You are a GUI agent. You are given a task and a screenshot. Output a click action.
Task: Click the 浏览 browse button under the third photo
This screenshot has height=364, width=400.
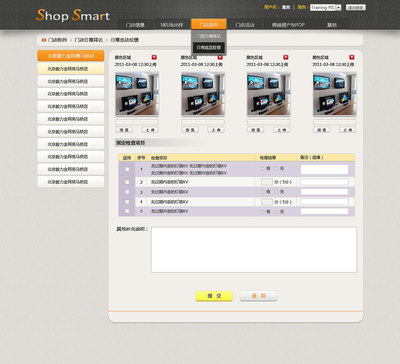point(256,130)
